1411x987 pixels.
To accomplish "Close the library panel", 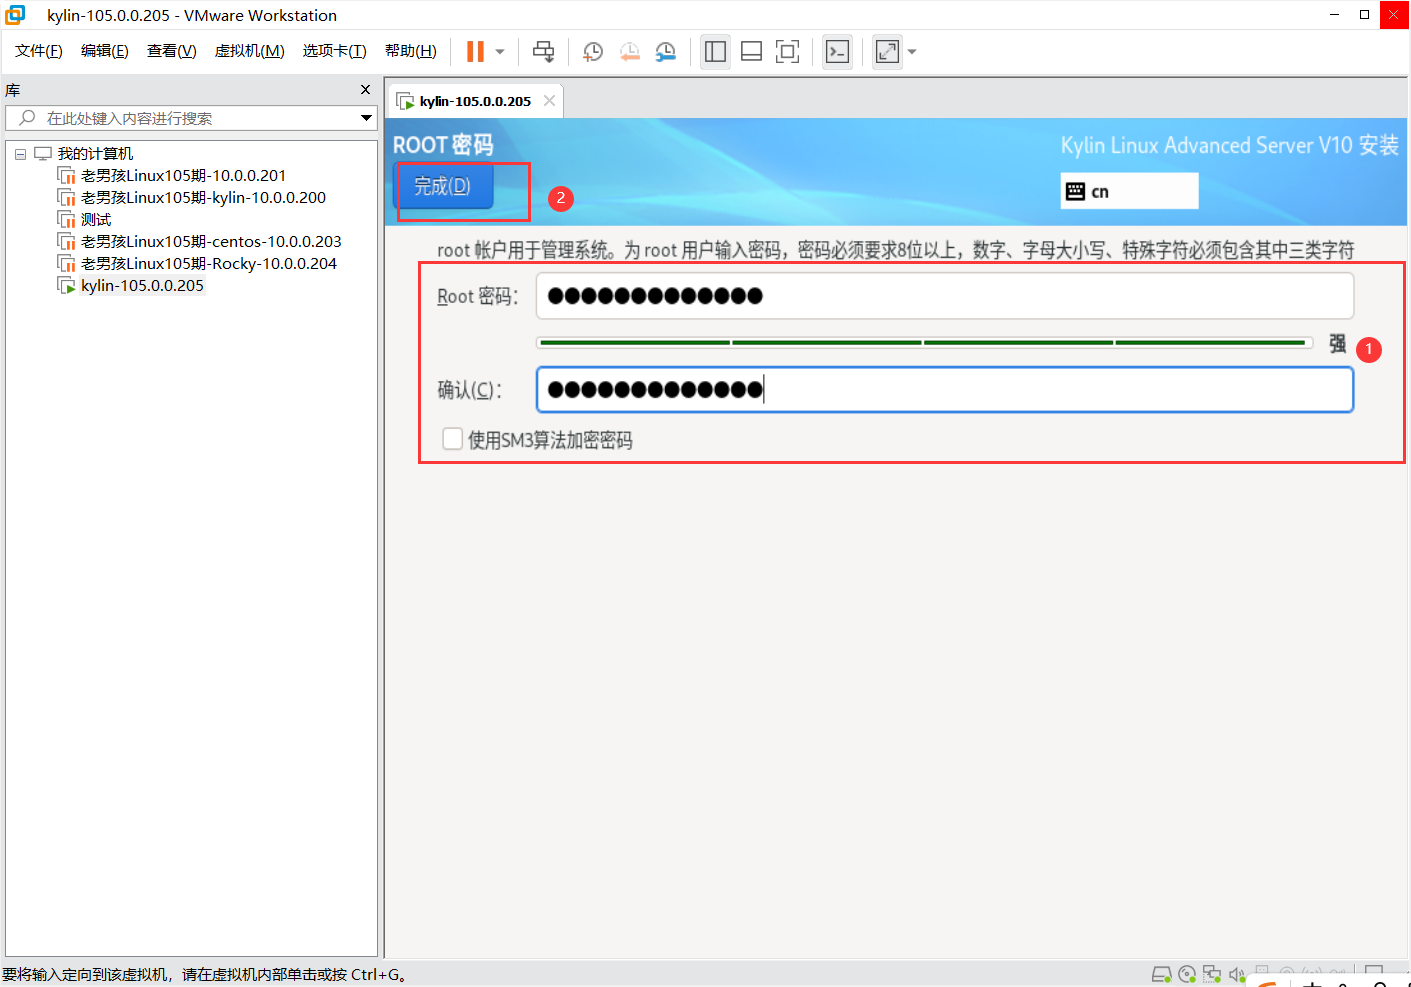I will coord(365,90).
